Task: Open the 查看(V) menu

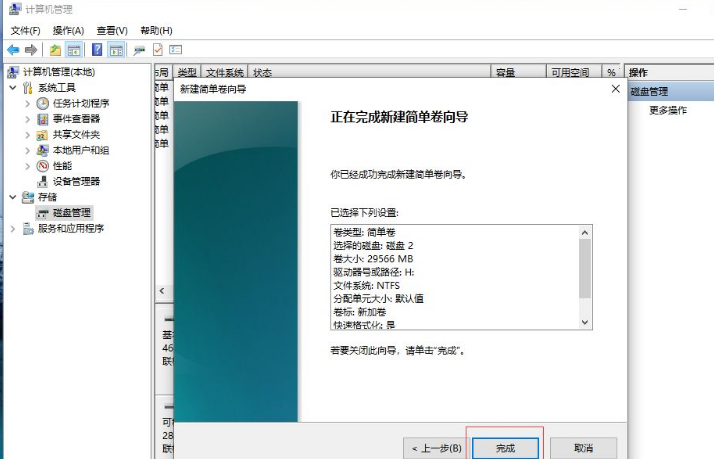Action: tap(113, 31)
